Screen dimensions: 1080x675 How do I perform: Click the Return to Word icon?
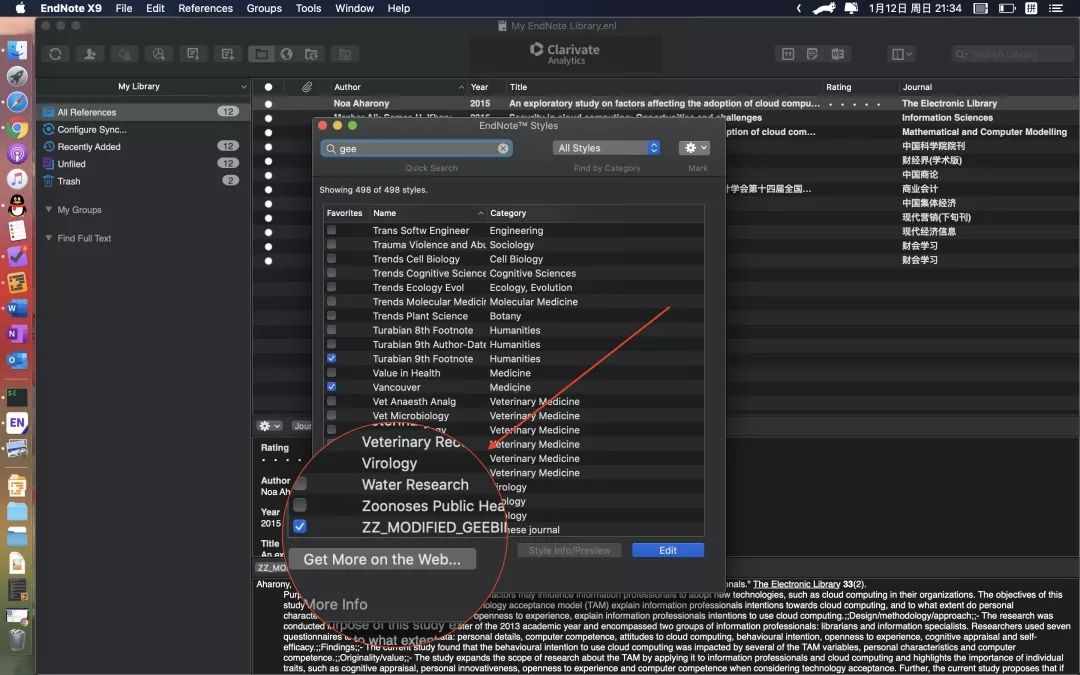[838, 54]
